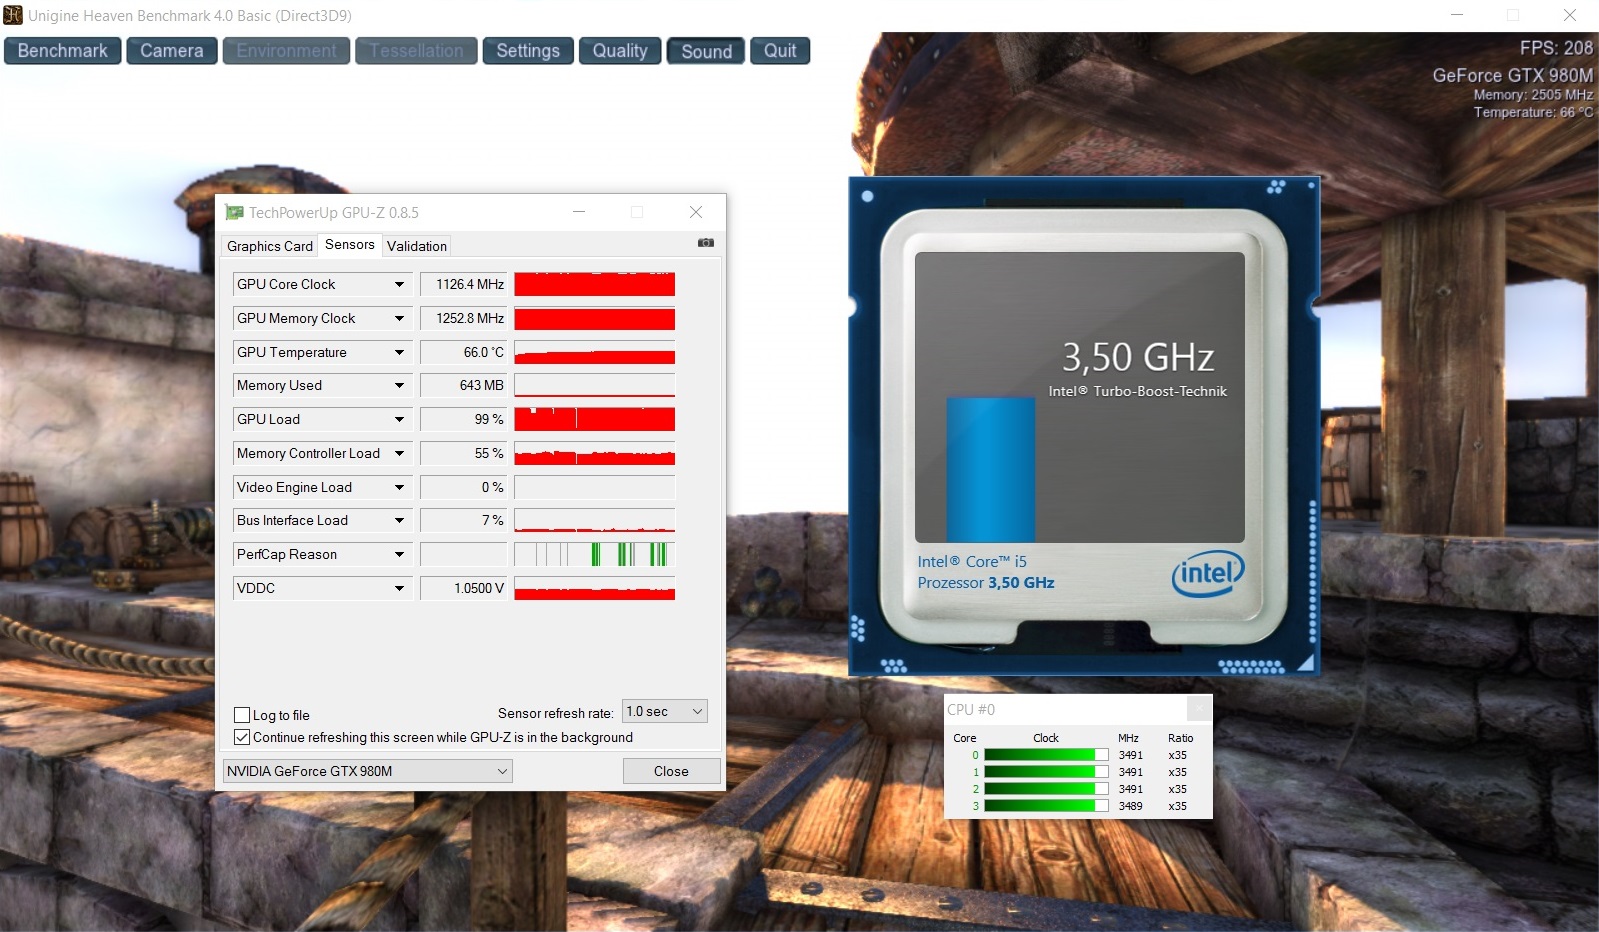Click the GPU Core Clock history graph
The width and height of the screenshot is (1599, 932).
595,285
